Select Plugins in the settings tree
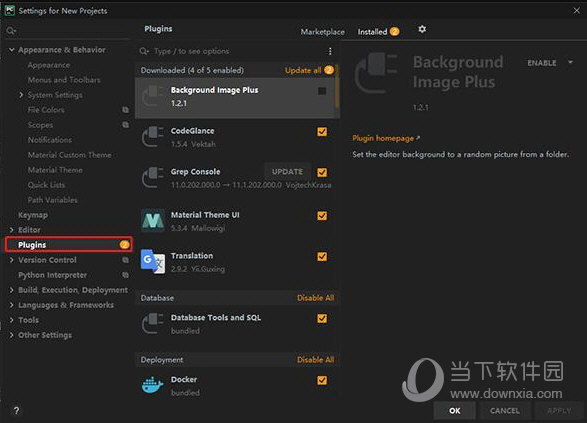The image size is (587, 423). point(69,244)
